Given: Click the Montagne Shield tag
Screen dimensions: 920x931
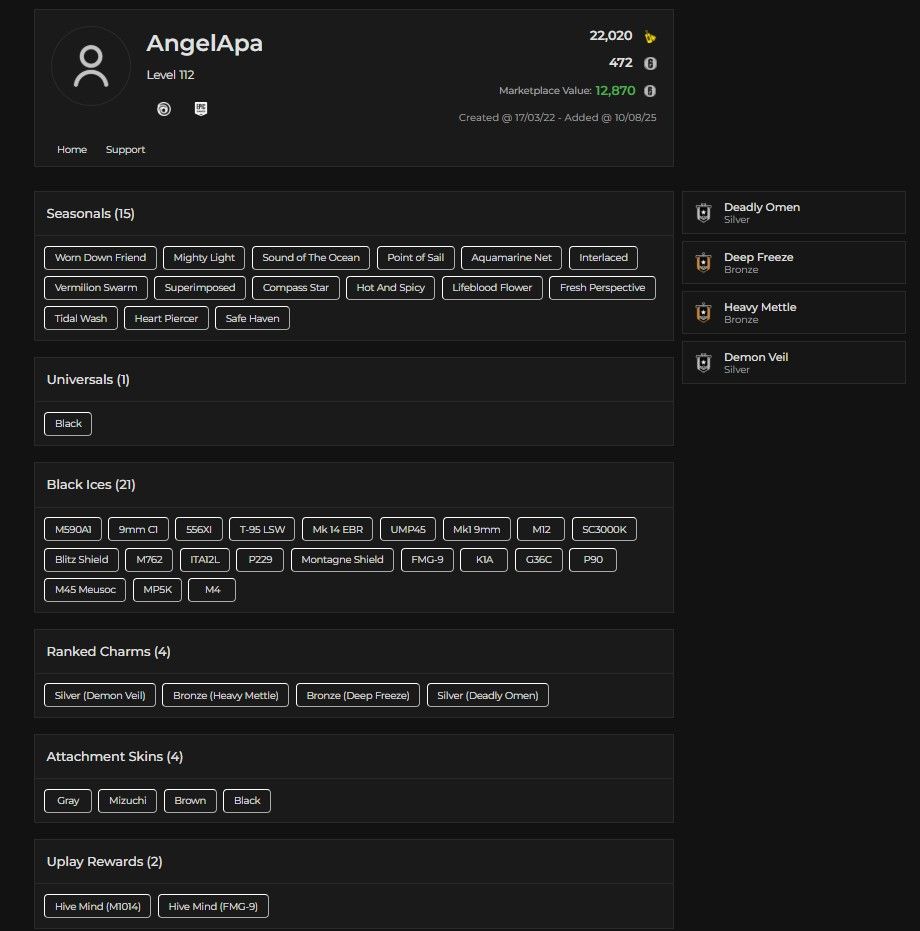Looking at the screenshot, I should (x=342, y=560).
